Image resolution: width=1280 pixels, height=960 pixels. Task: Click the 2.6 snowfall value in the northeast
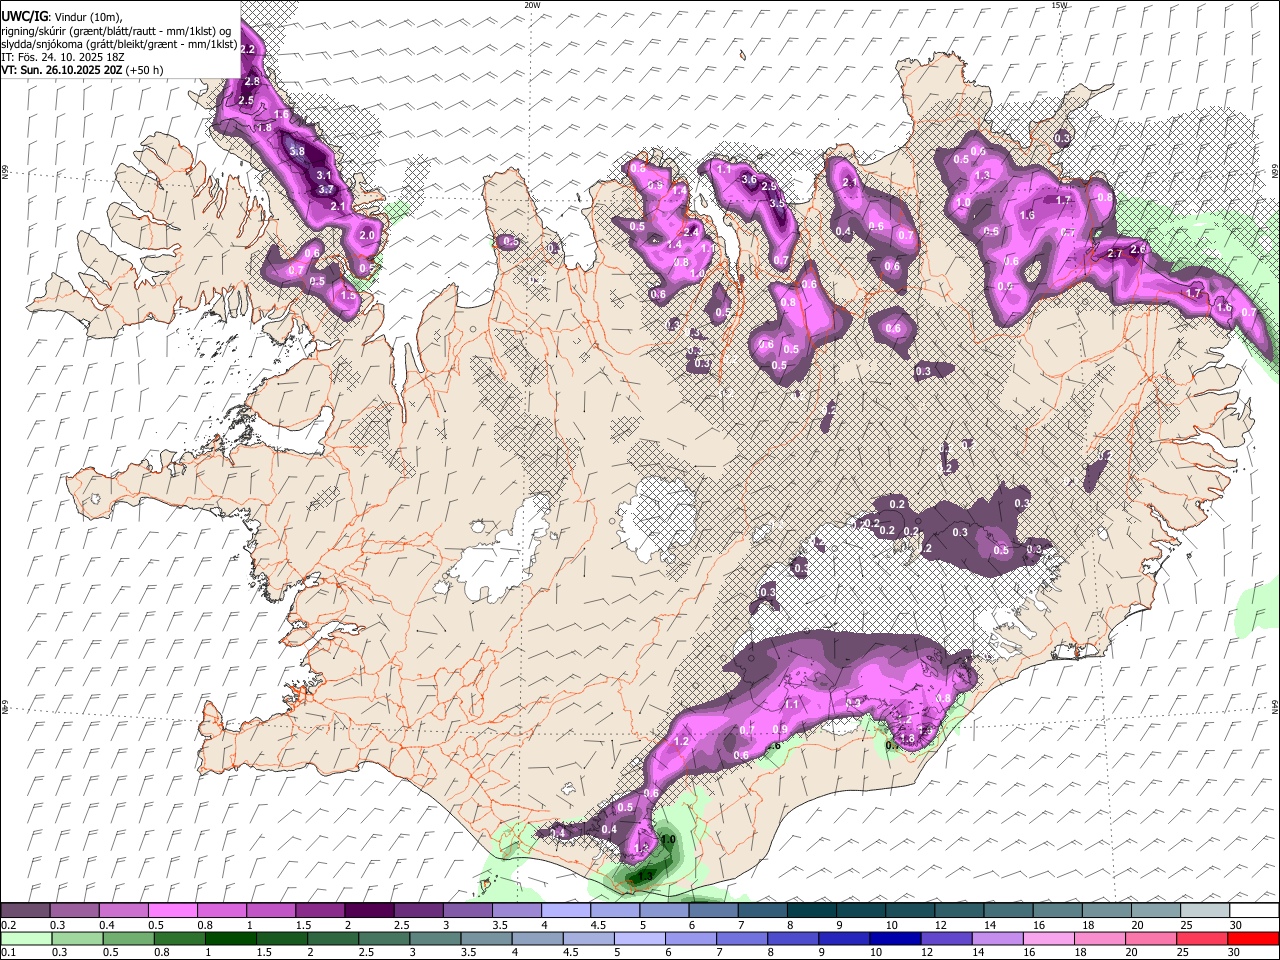click(1137, 249)
